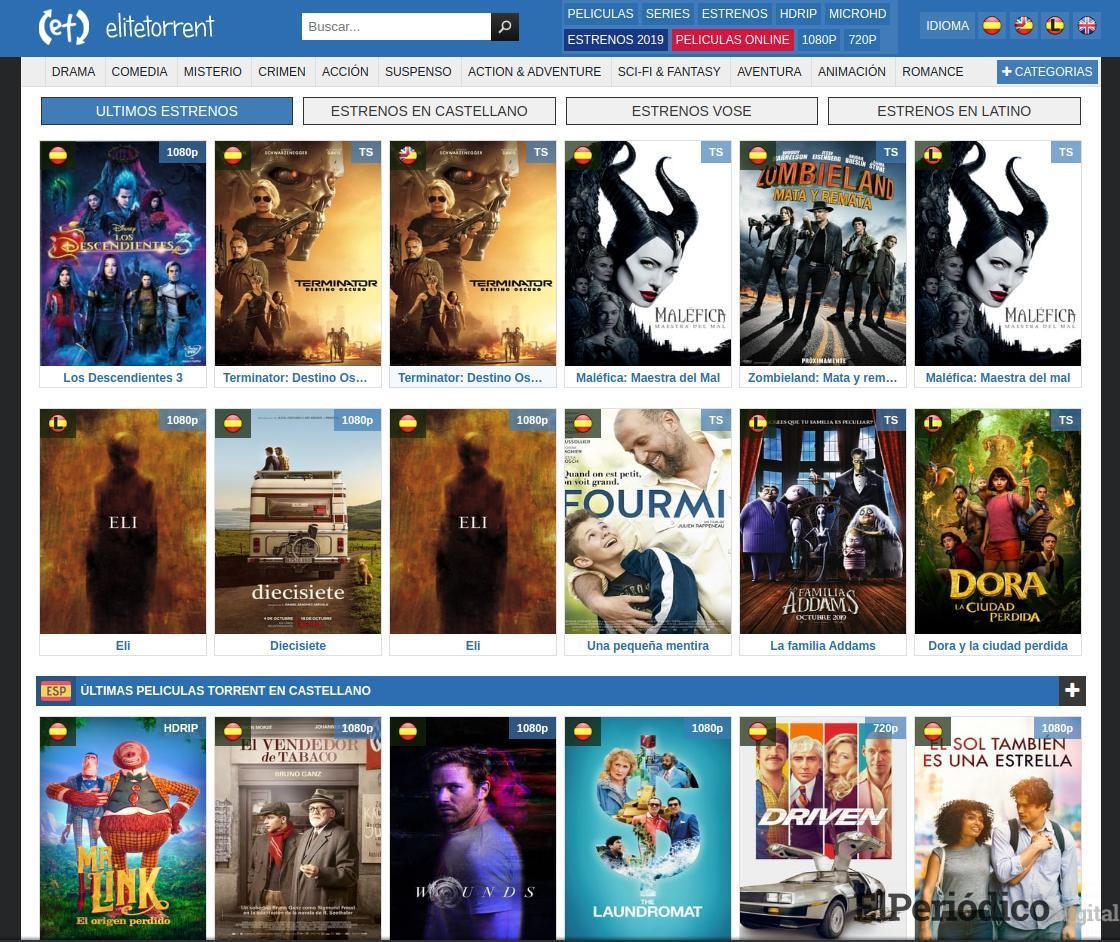
Task: Select the VOSE mixed flag language icon
Action: click(x=1024, y=26)
